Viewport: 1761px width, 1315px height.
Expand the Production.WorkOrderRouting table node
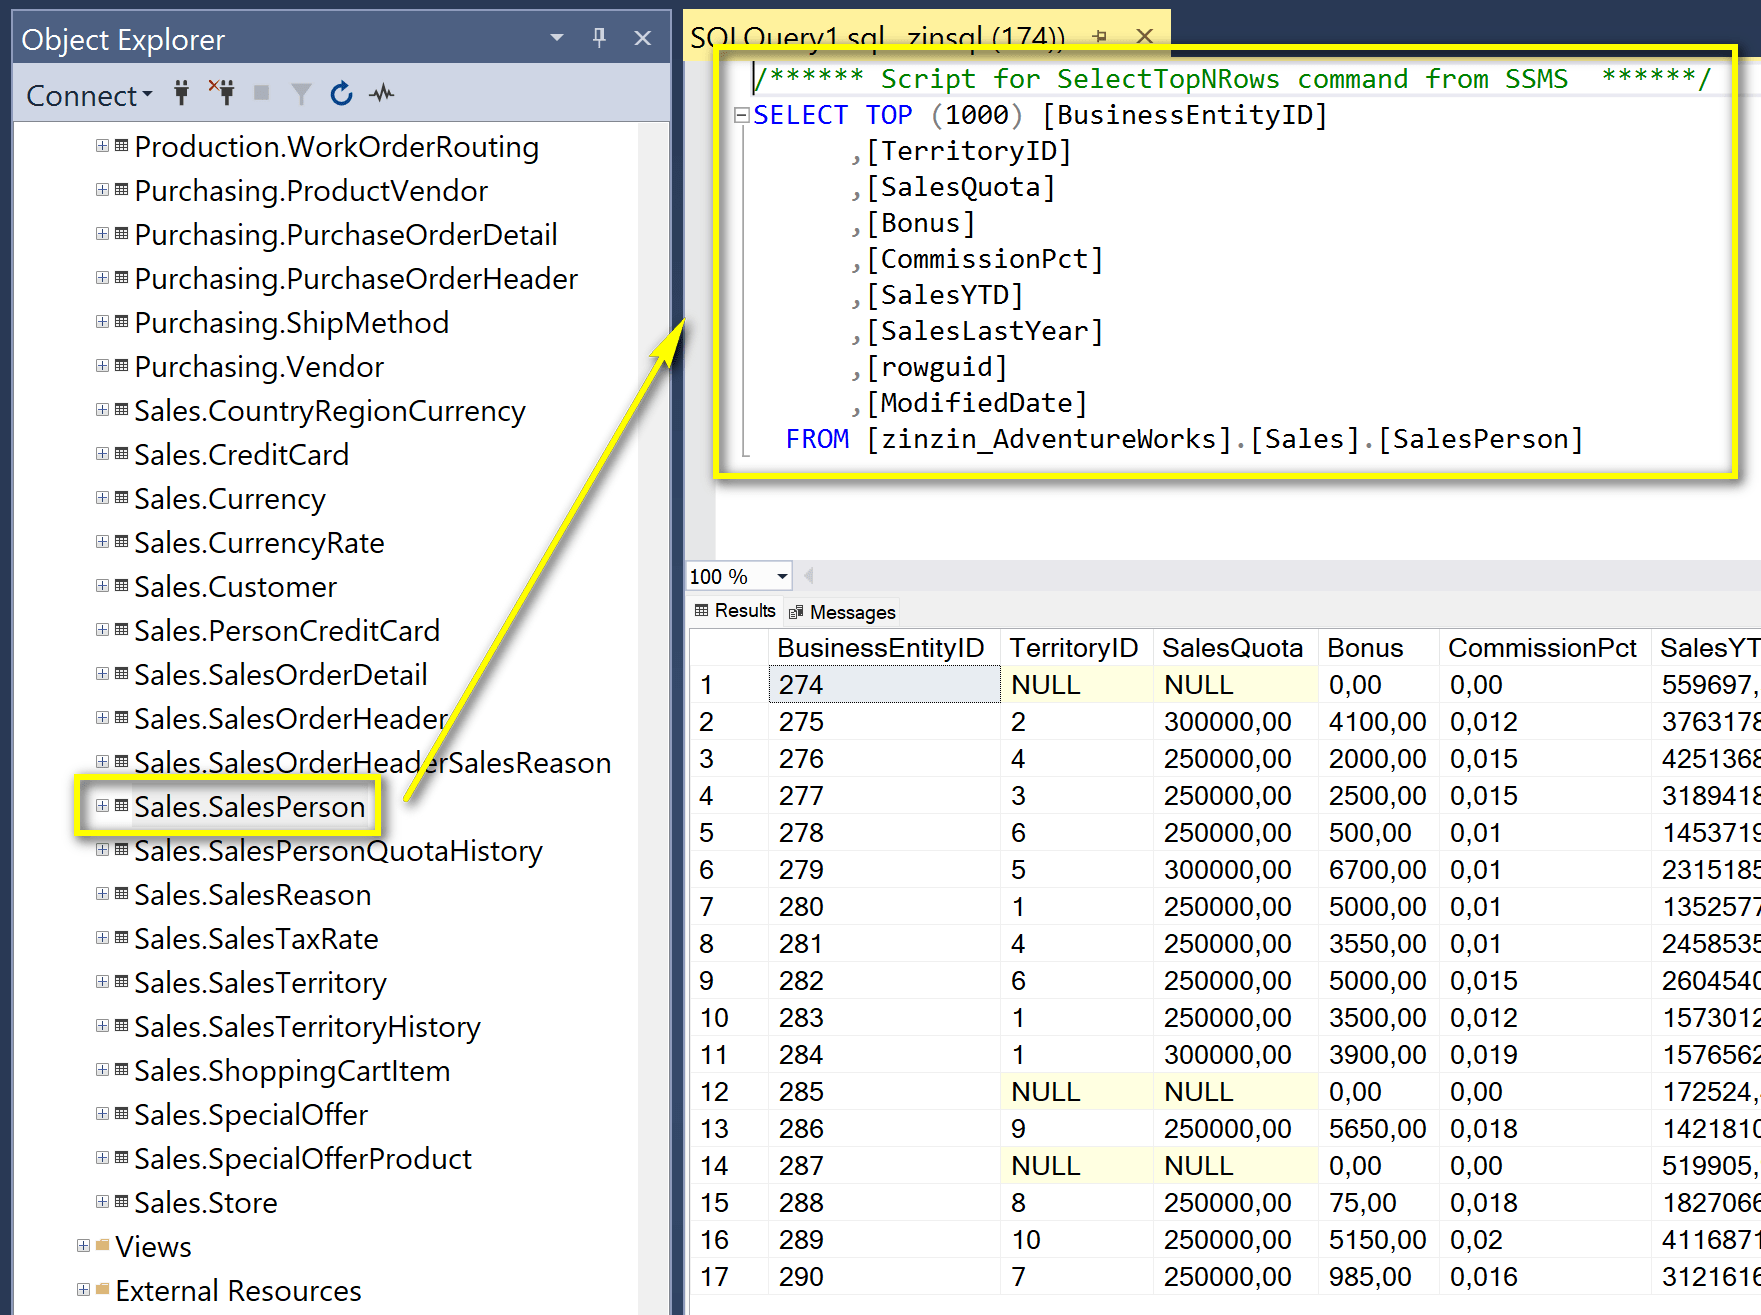click(102, 146)
